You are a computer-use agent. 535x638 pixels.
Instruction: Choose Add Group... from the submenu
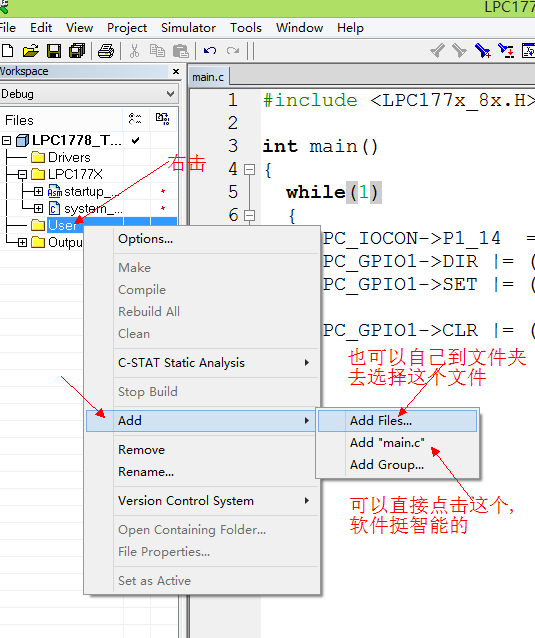coord(397,464)
